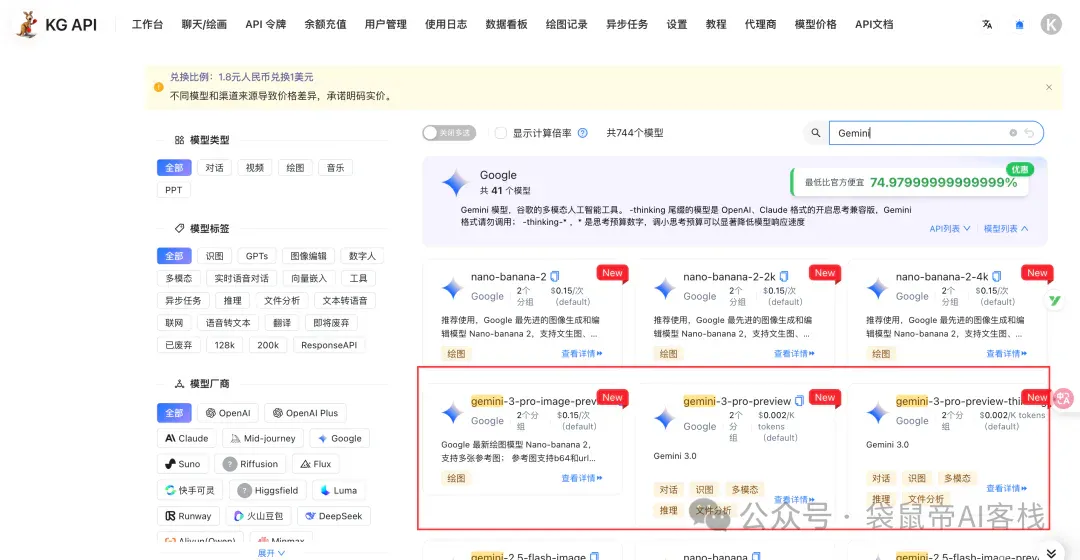Open the API文档 menu
1080x560 pixels.
[874, 24]
